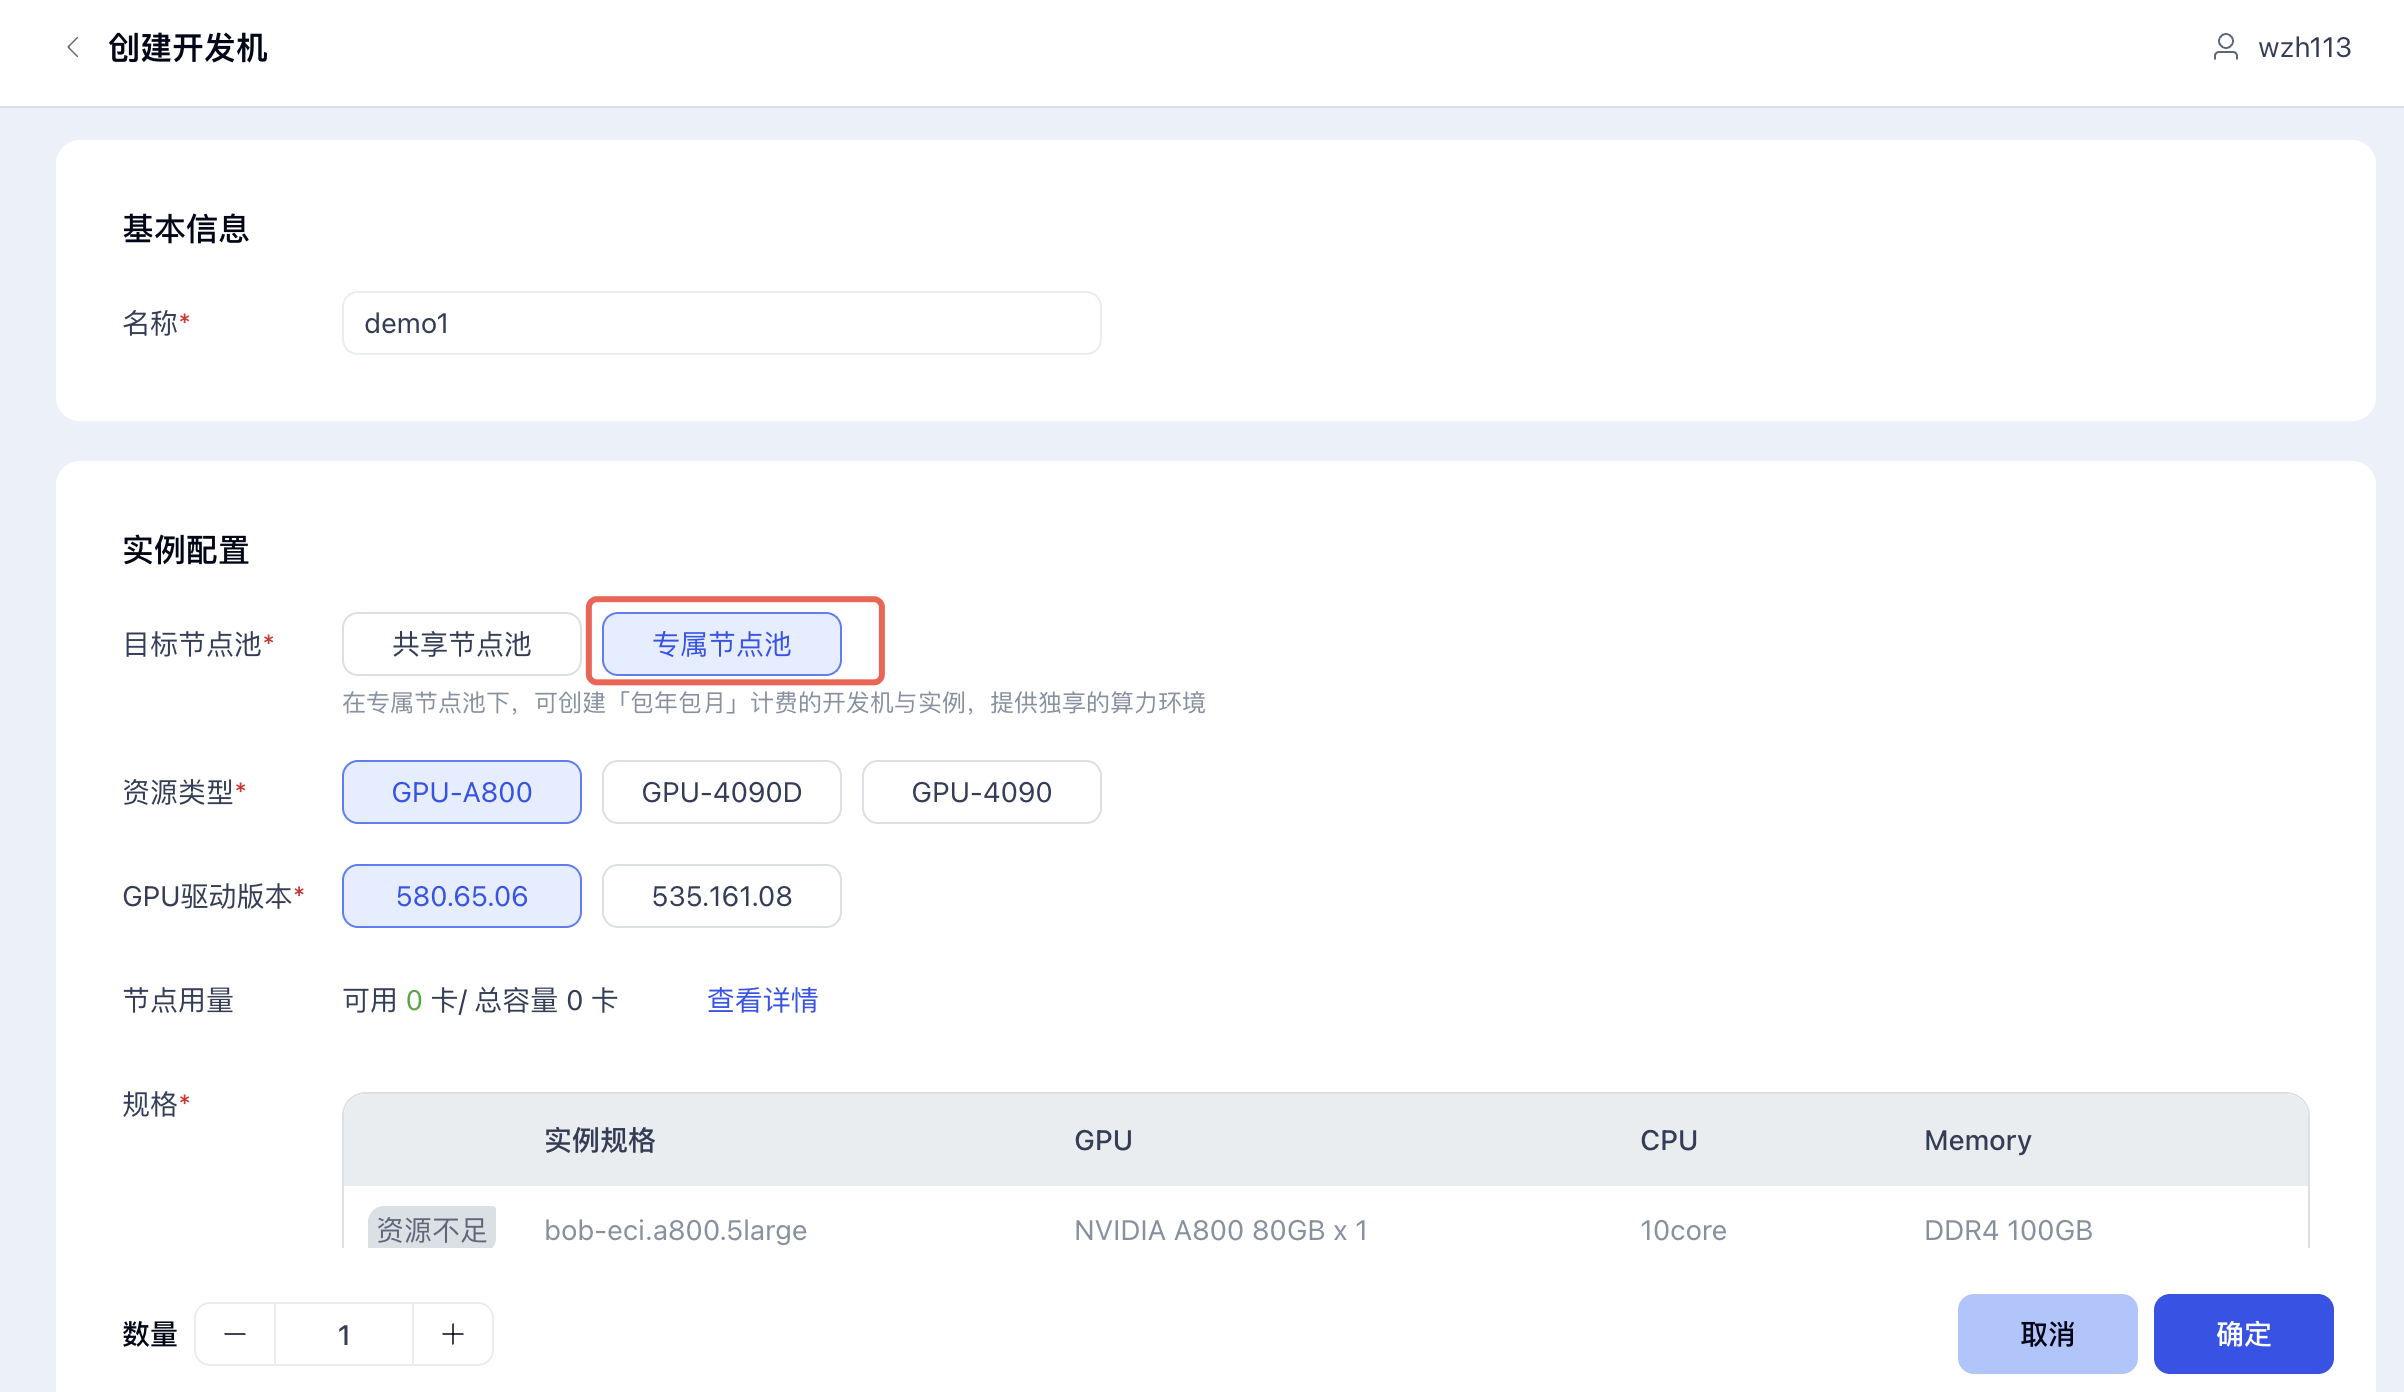Click the plus button in quantity stepper

pos(453,1334)
